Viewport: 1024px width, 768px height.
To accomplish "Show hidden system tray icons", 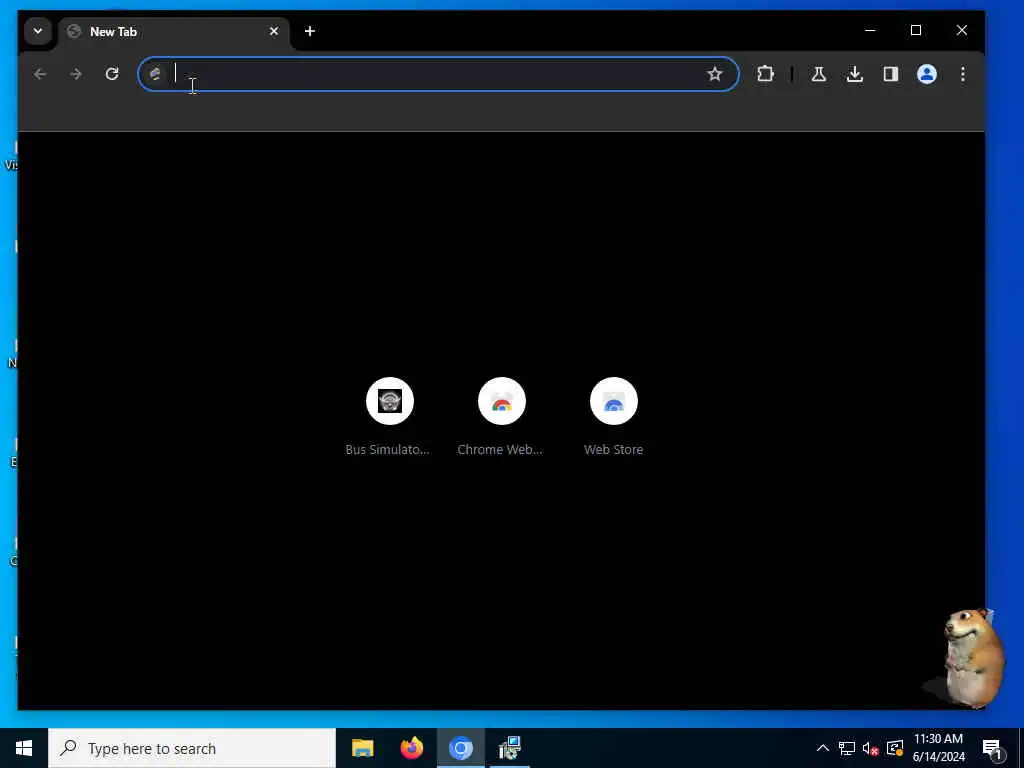I will click(823, 748).
